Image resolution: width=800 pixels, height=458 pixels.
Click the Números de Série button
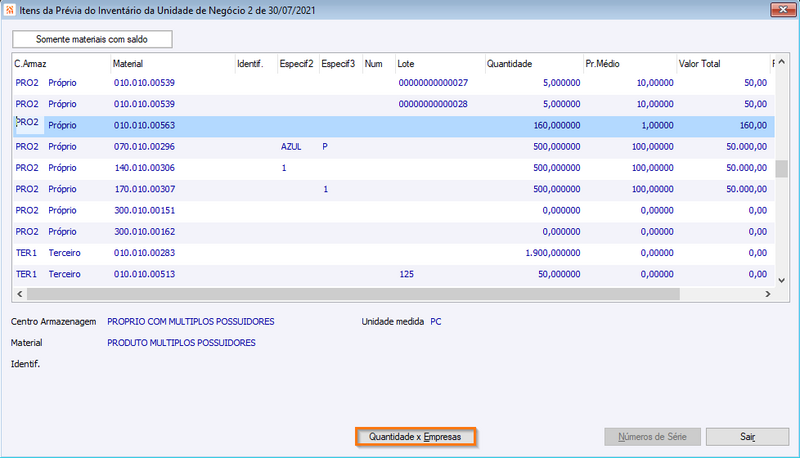pyautogui.click(x=652, y=437)
